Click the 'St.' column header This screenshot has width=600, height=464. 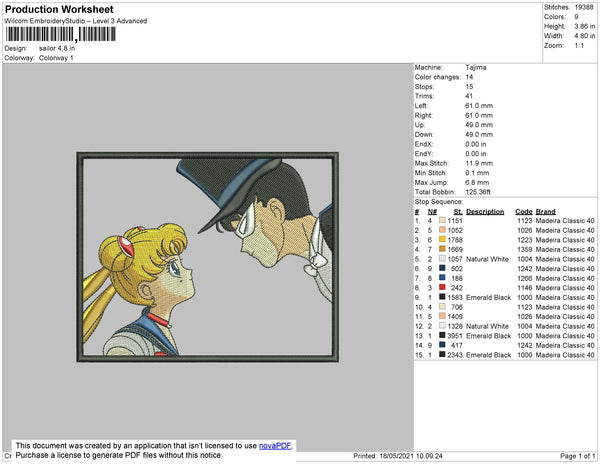[458, 212]
